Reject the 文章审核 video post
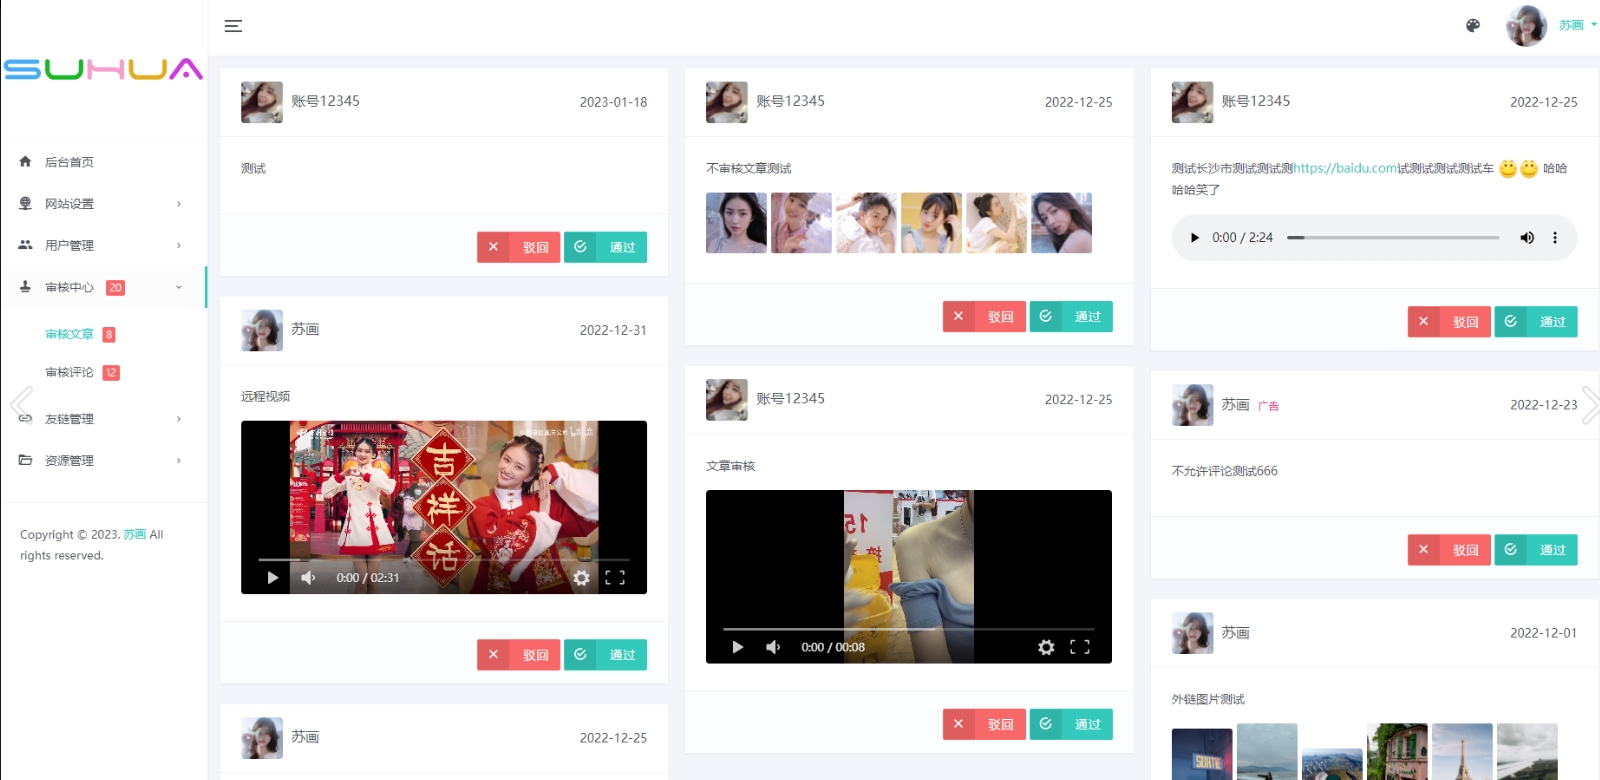The width and height of the screenshot is (1600, 780). pos(984,724)
